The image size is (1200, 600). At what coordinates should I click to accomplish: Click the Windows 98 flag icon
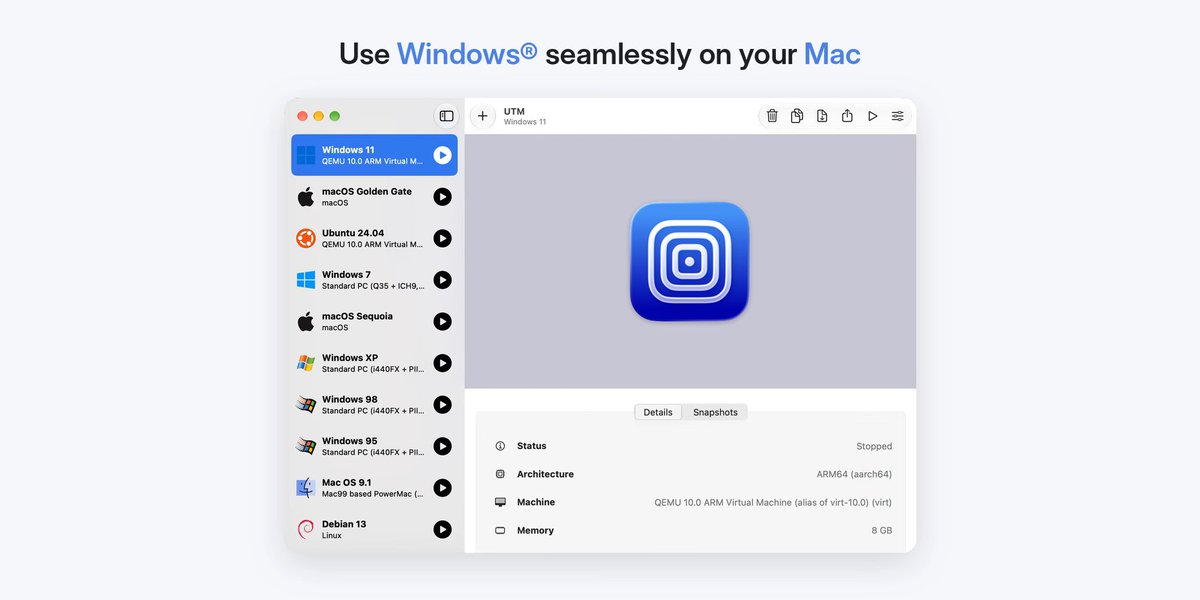pyautogui.click(x=306, y=405)
